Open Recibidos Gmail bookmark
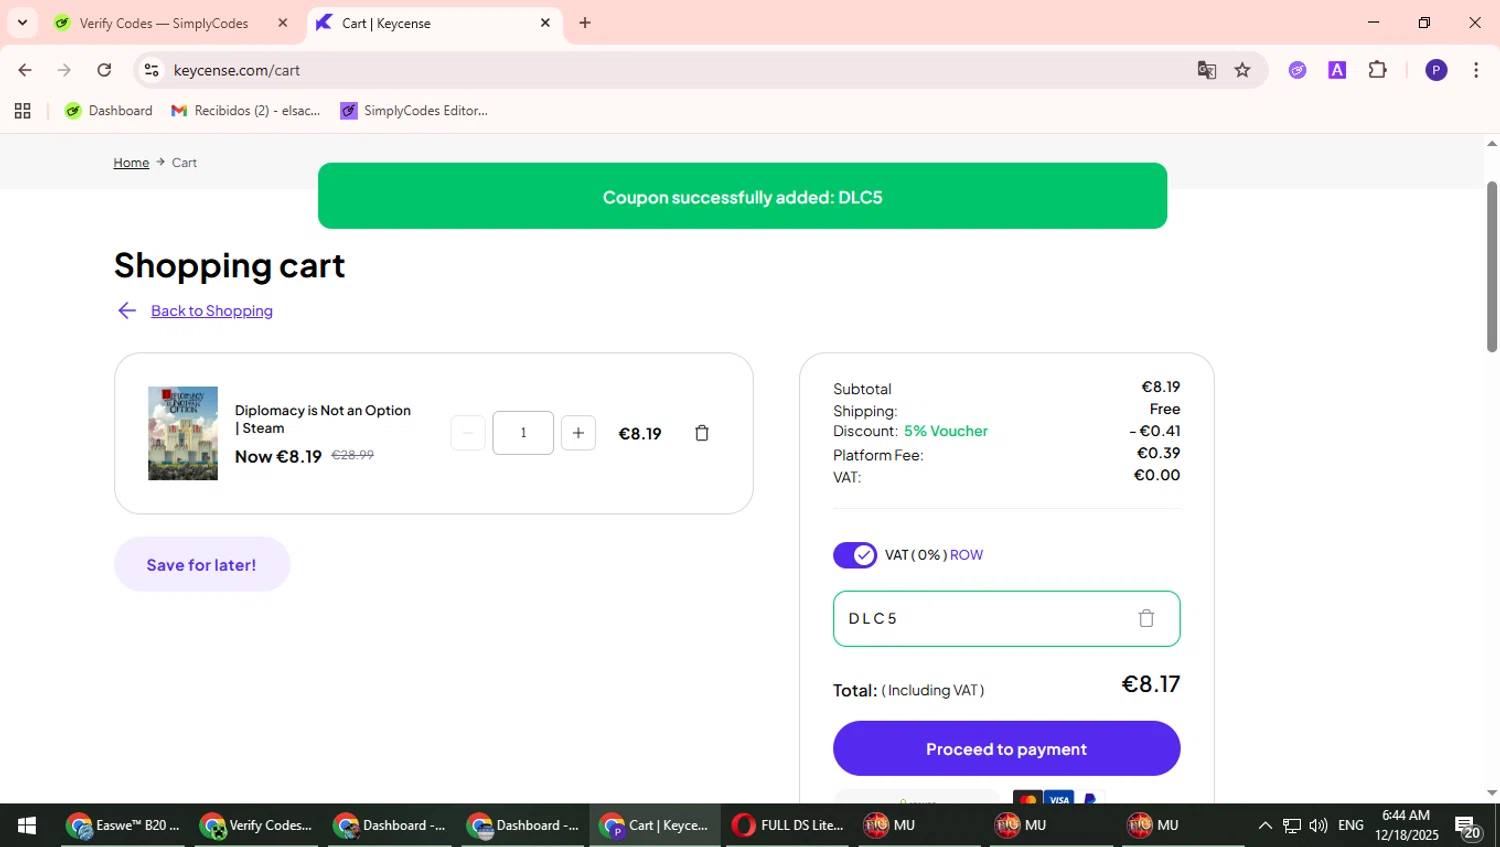 pos(246,111)
